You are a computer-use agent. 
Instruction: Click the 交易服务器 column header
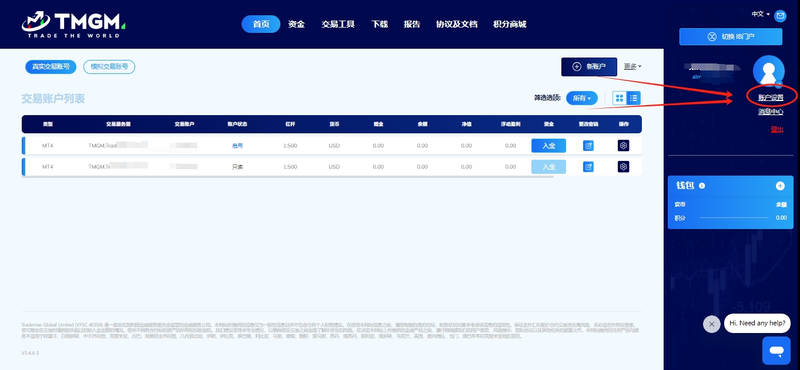[x=118, y=125]
